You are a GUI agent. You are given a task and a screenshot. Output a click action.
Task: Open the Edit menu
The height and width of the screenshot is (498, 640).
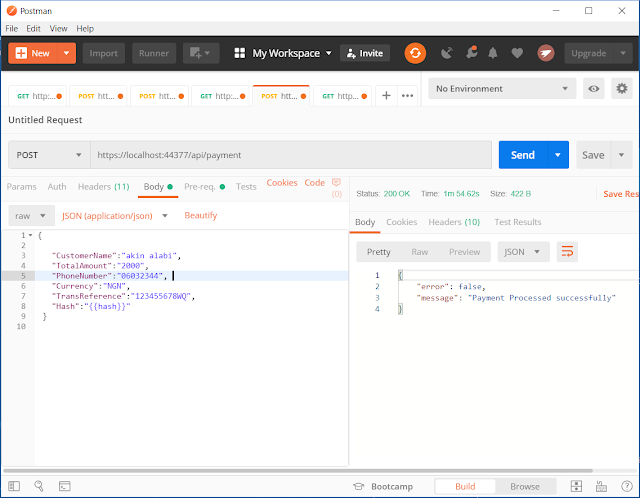point(33,29)
